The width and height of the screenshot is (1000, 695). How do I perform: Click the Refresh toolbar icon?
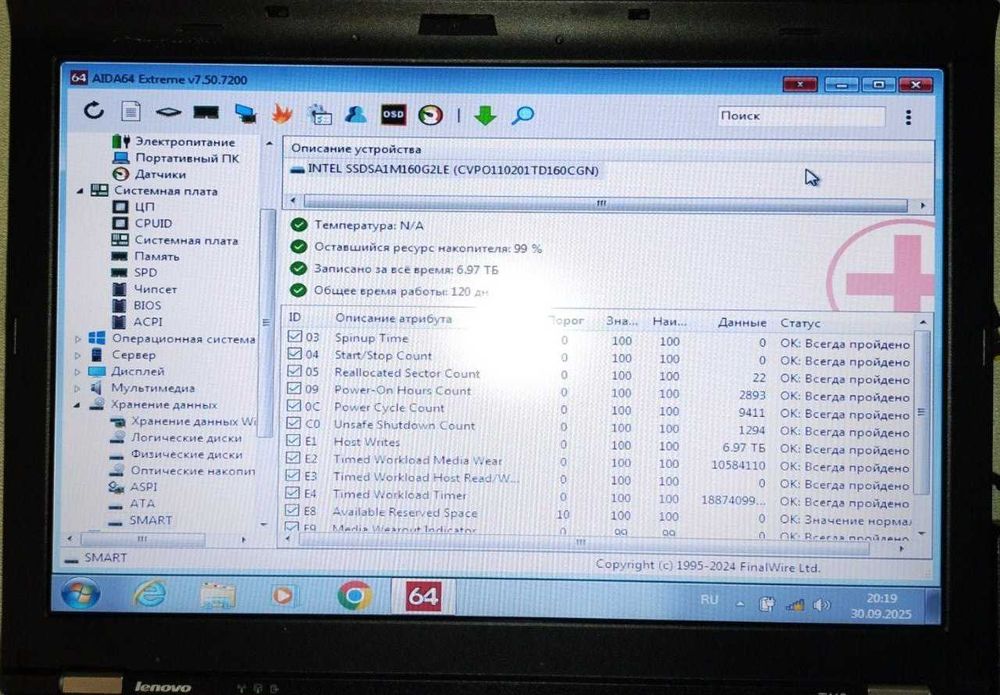(x=94, y=110)
